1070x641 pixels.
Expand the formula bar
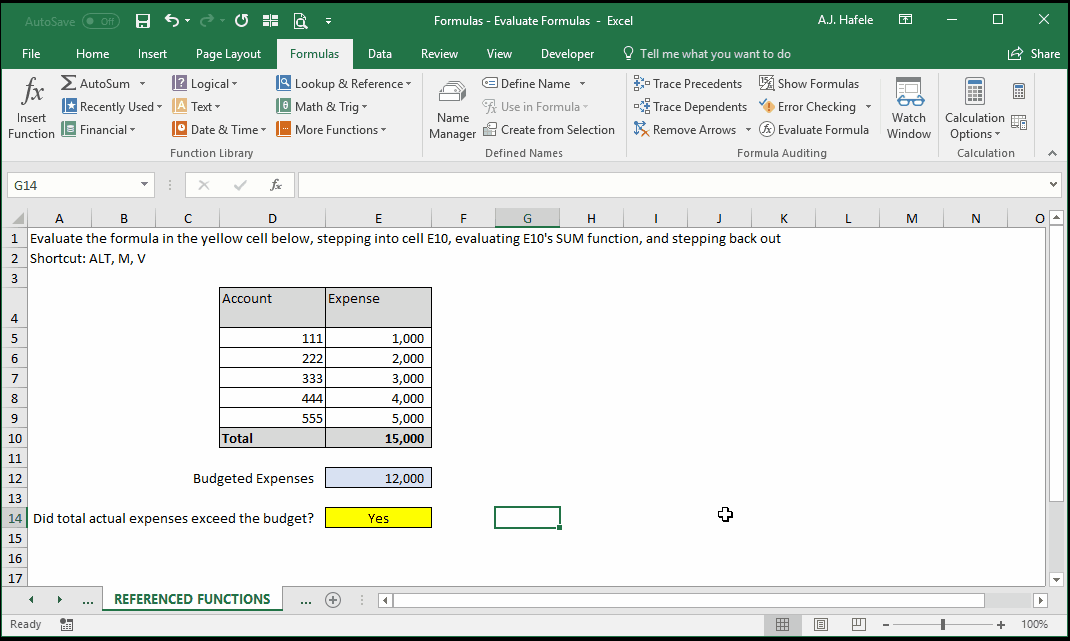point(1053,184)
